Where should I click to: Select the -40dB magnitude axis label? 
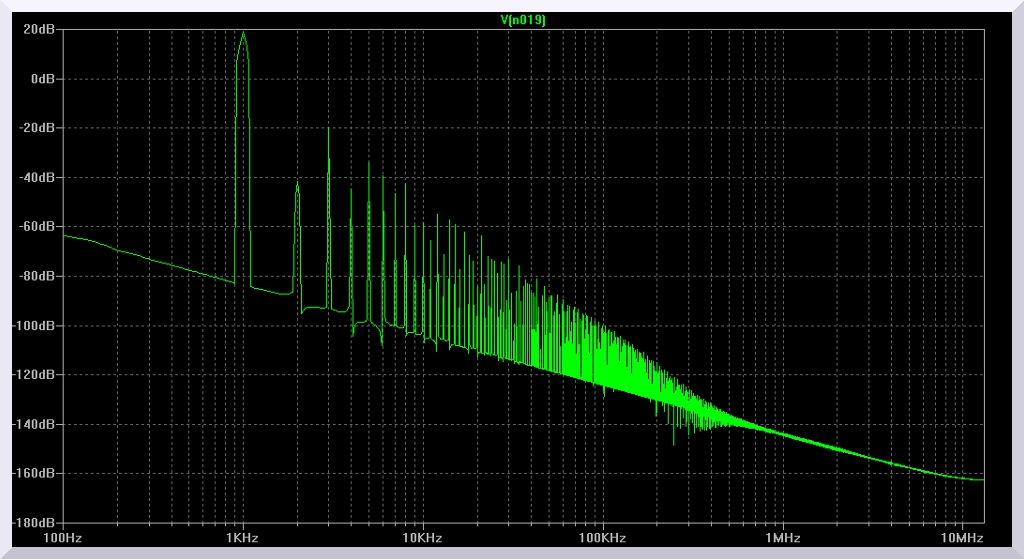[36, 177]
